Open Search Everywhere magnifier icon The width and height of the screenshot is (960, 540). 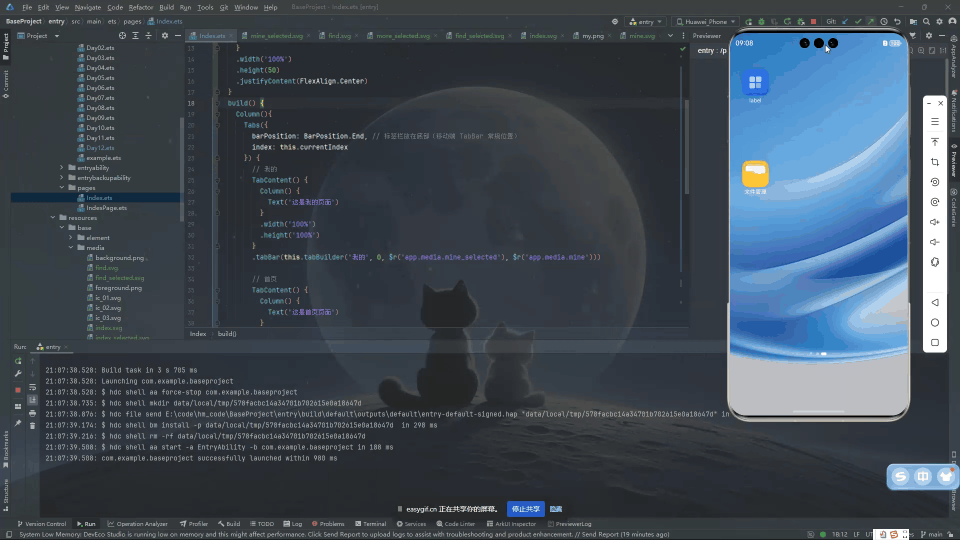926,21
